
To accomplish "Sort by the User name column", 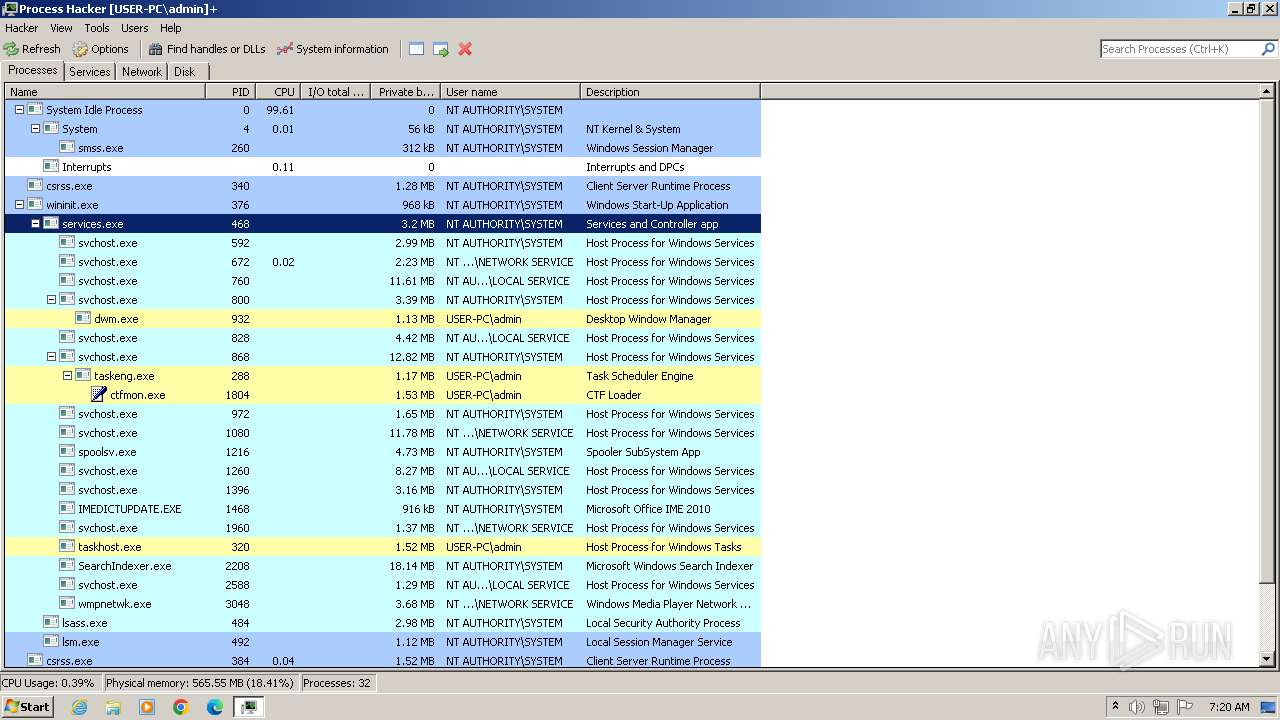I will (510, 92).
